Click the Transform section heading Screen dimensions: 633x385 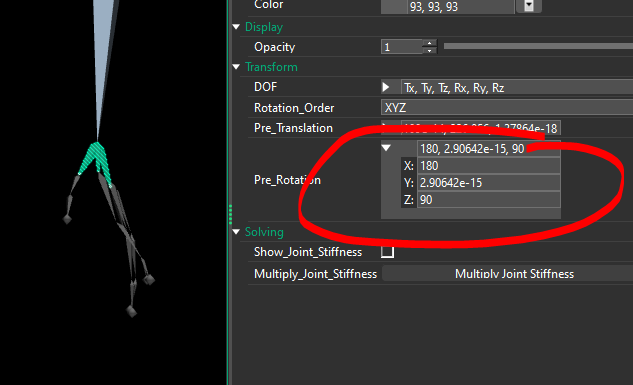coord(271,67)
